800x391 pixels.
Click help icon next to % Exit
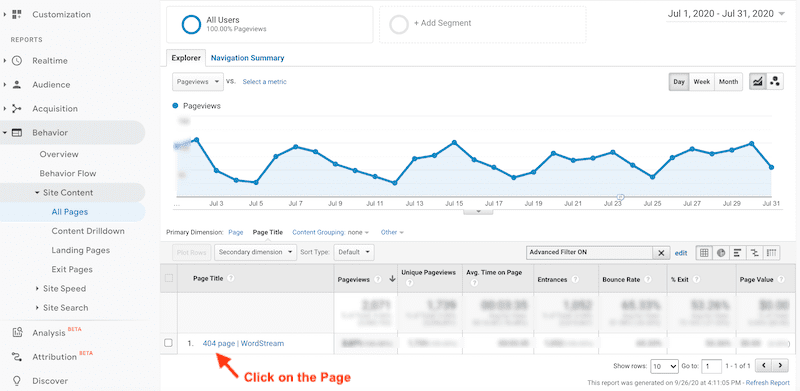coord(696,279)
